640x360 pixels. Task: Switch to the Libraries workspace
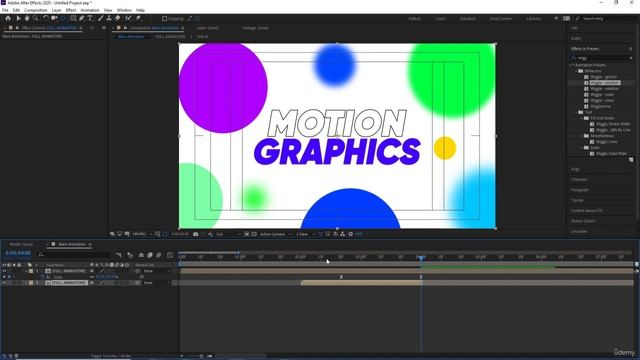pyautogui.click(x=533, y=19)
